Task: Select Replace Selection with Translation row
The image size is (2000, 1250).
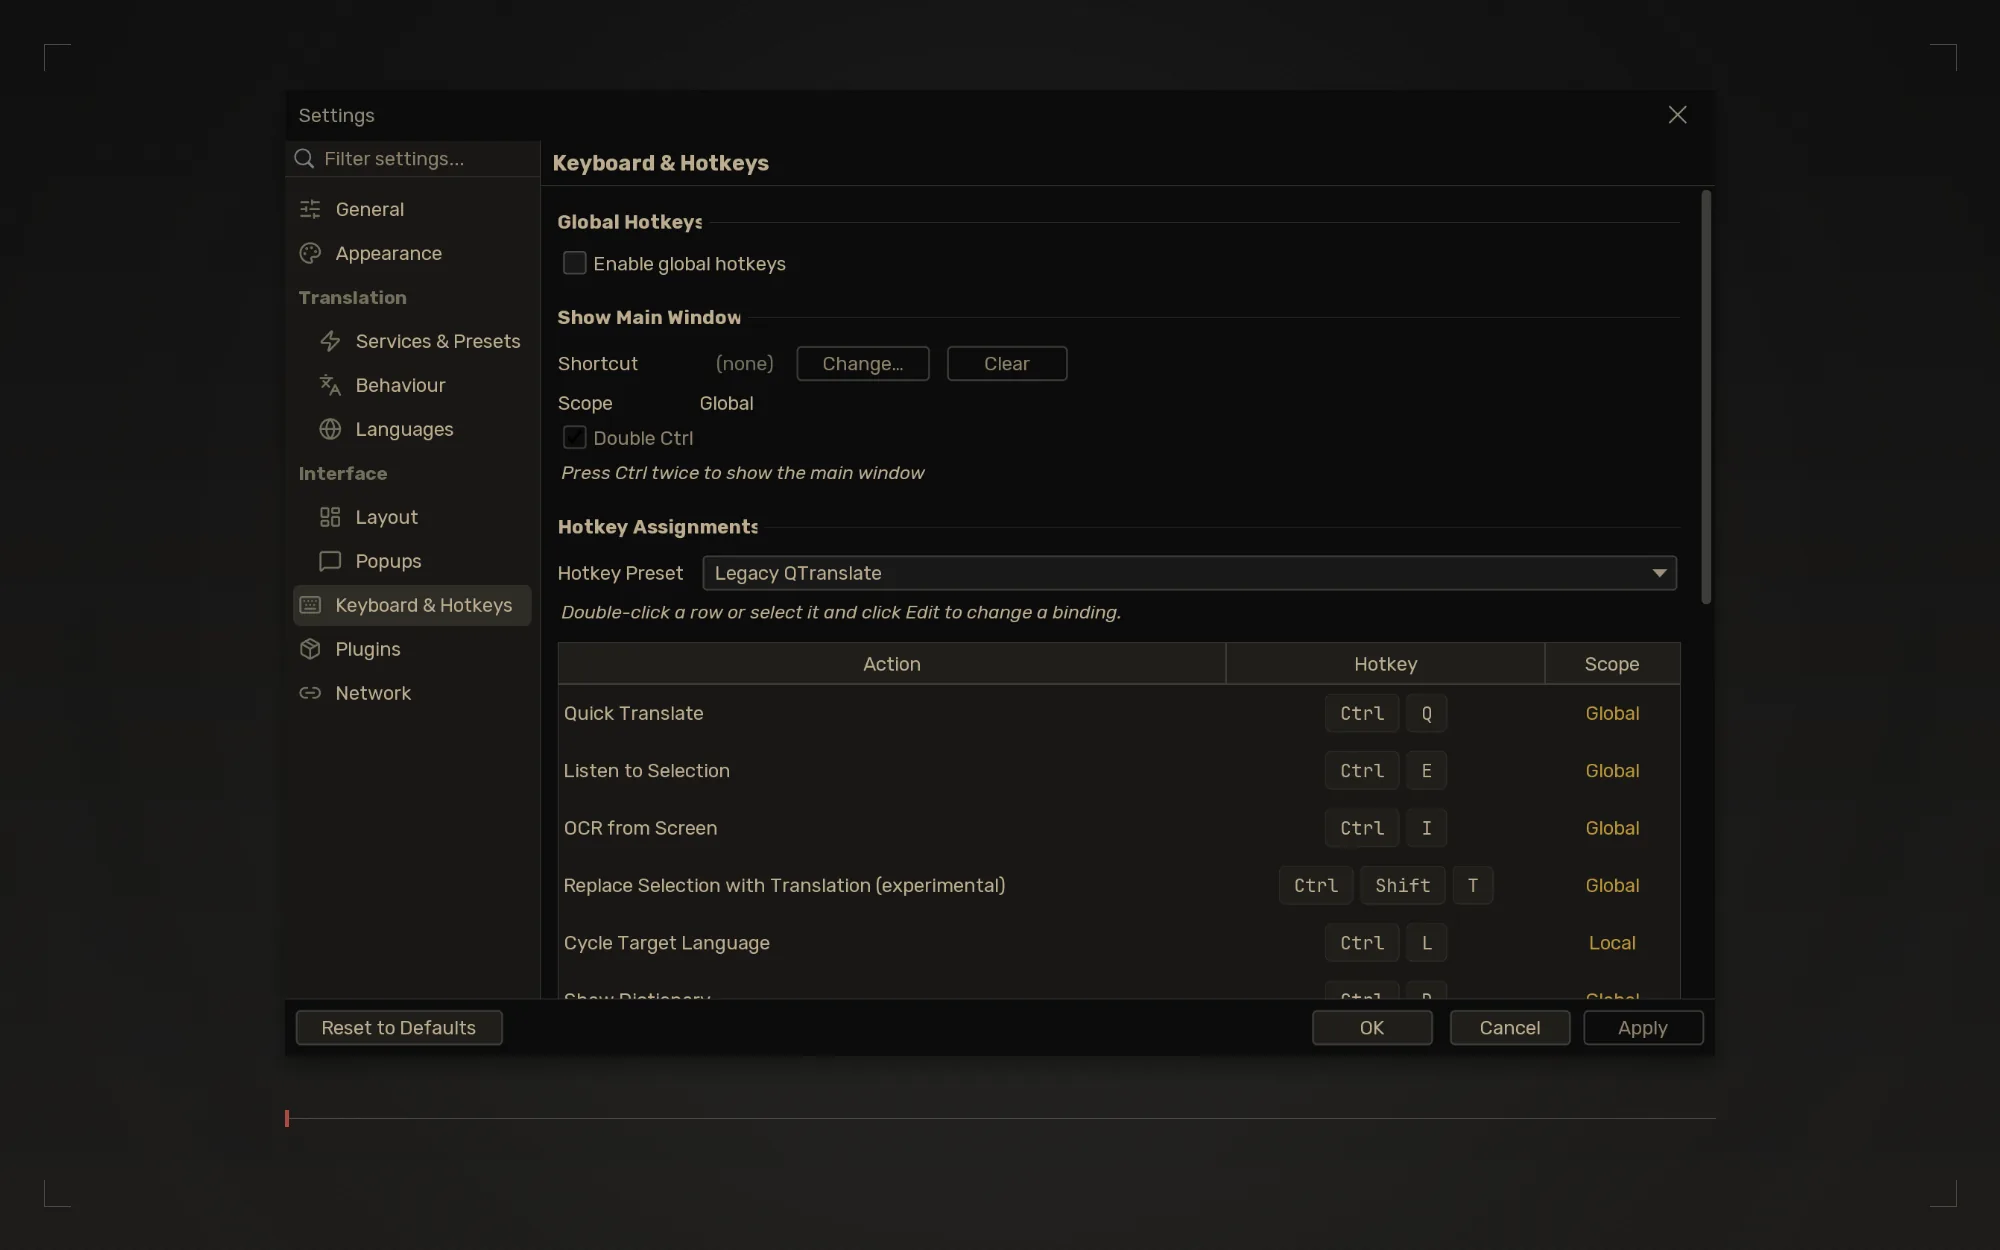Action: [x=1119, y=885]
